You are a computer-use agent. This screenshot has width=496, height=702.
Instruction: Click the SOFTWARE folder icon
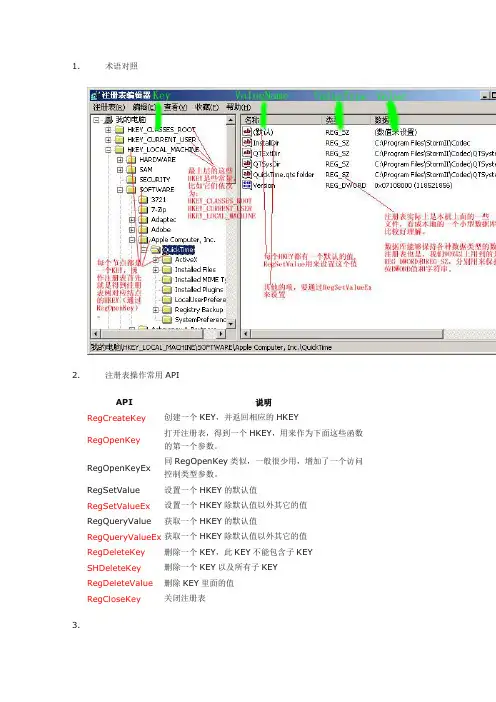(131, 190)
